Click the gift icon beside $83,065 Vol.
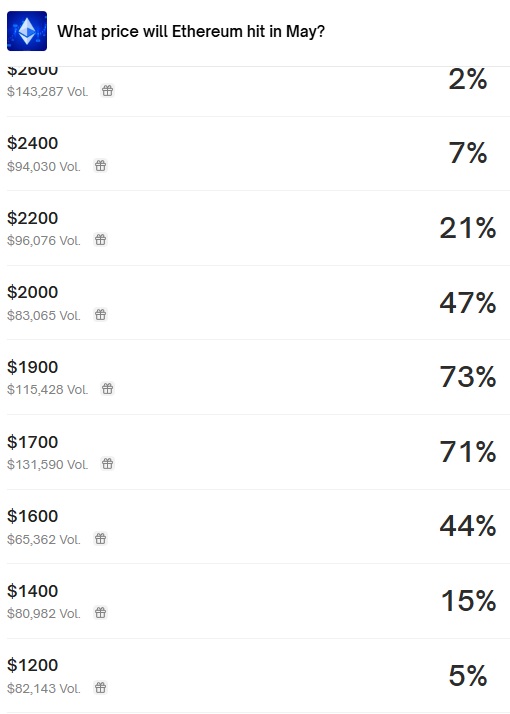The width and height of the screenshot is (510, 714). point(101,315)
